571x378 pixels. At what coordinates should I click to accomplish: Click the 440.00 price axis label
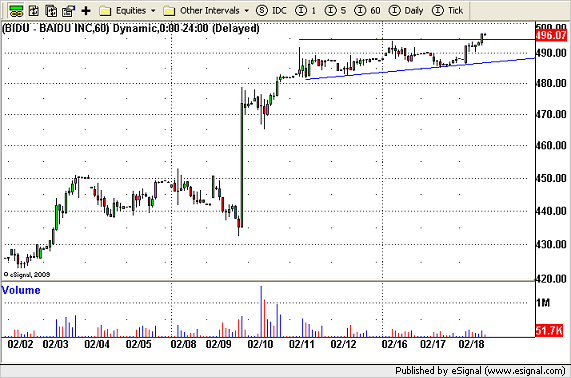(551, 211)
